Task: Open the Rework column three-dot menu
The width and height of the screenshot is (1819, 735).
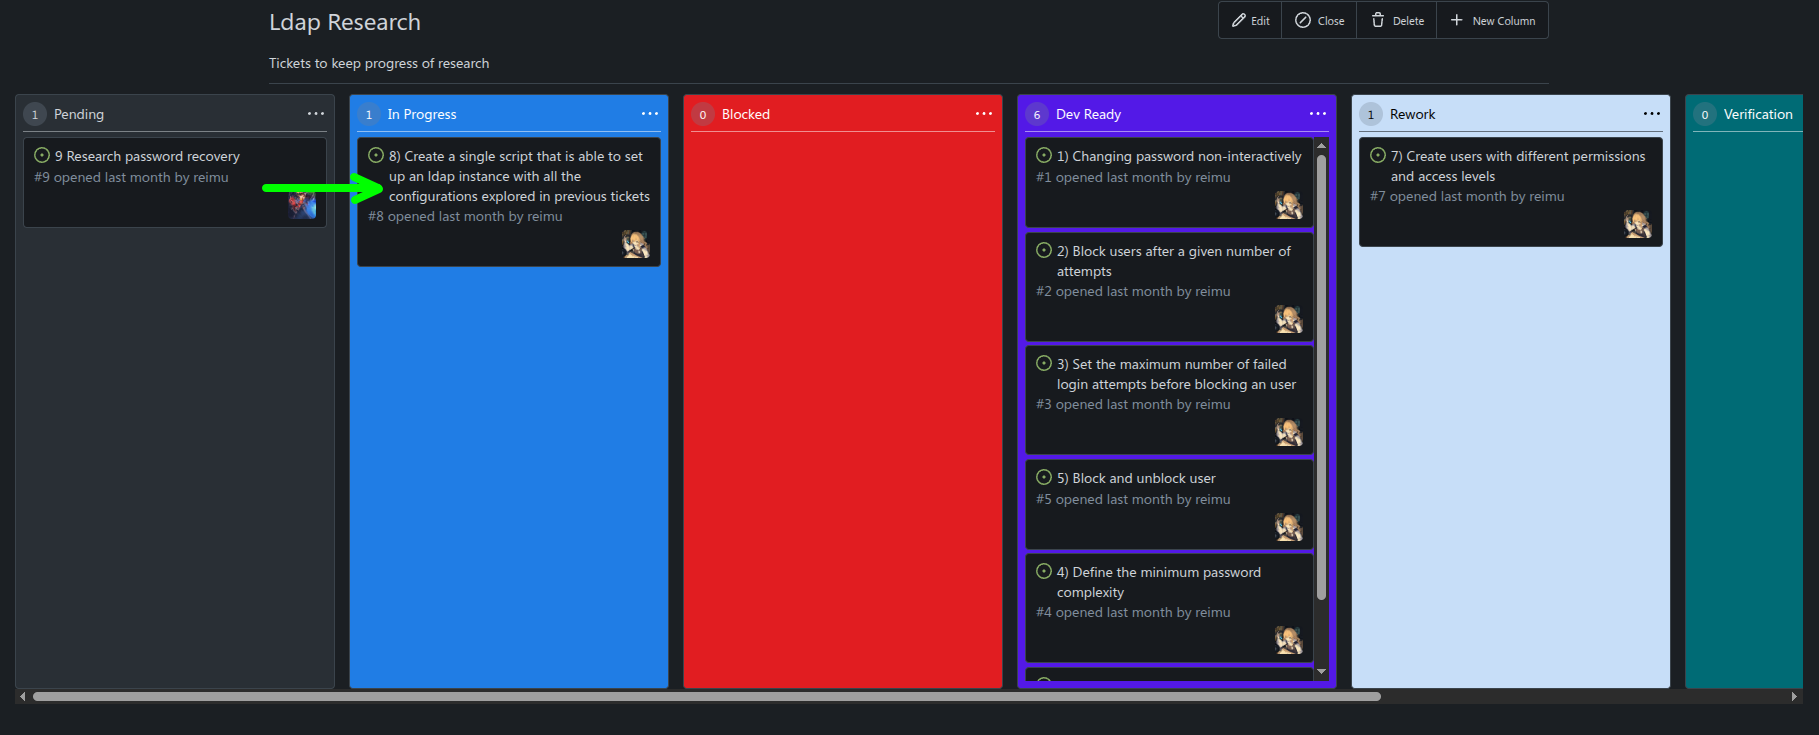Action: coord(1652,114)
